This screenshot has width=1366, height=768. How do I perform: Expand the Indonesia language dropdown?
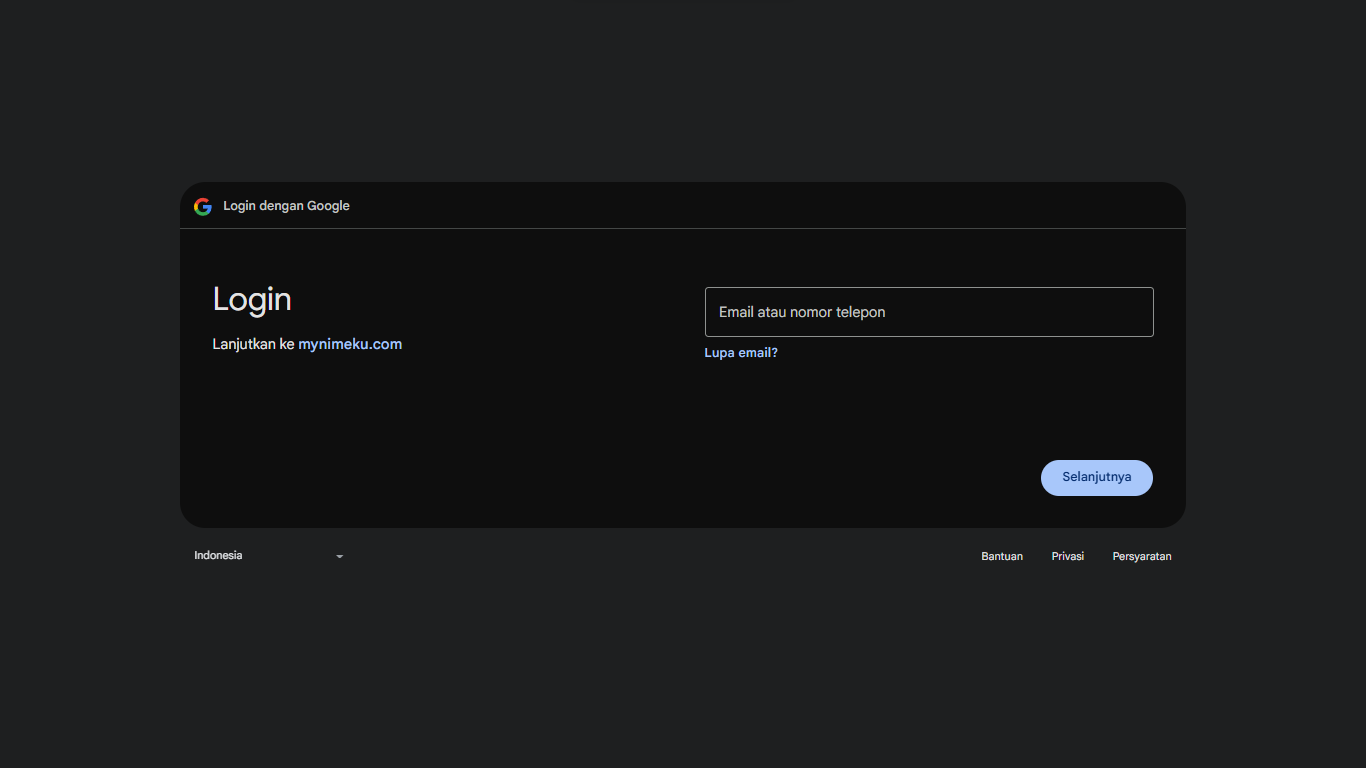(x=268, y=556)
